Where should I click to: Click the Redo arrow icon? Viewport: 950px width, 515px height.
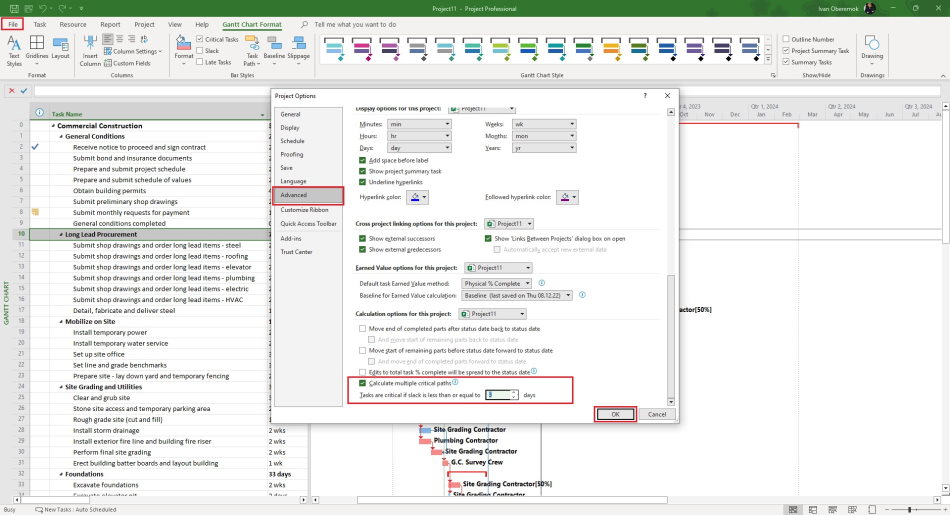62,8
